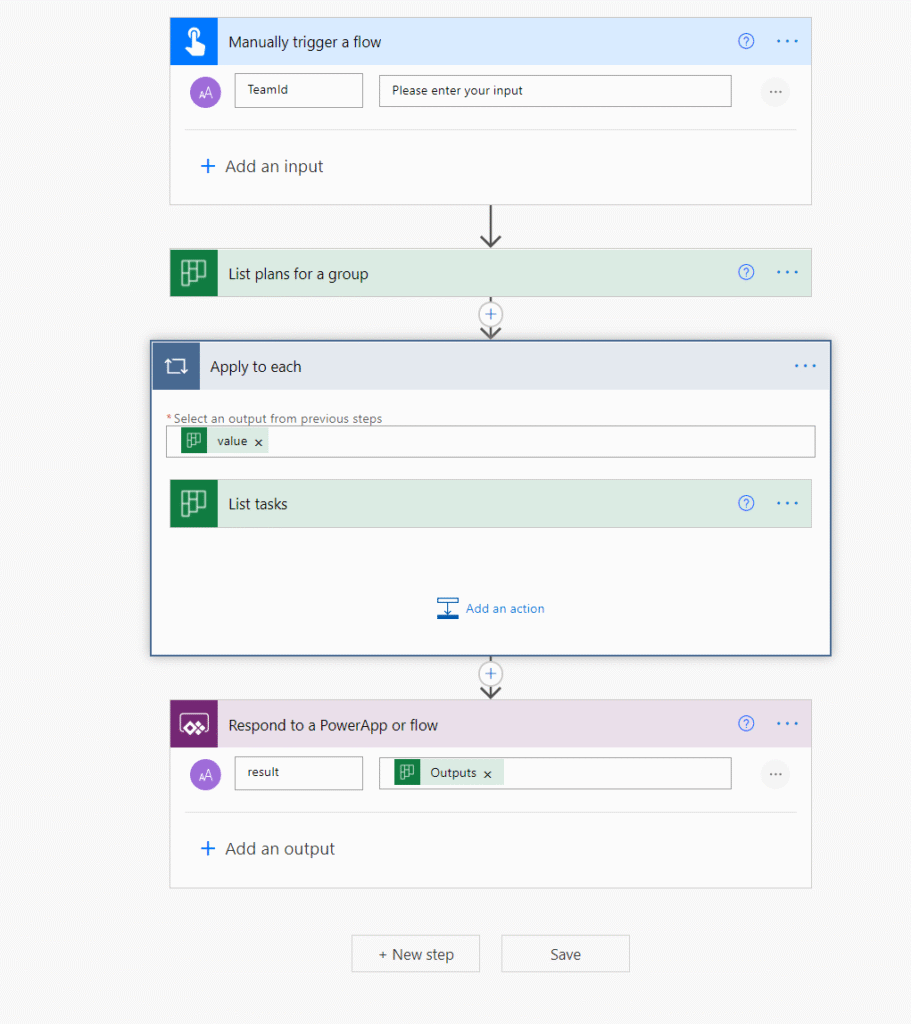Add an output to the response
This screenshot has width=911, height=1024.
[268, 848]
